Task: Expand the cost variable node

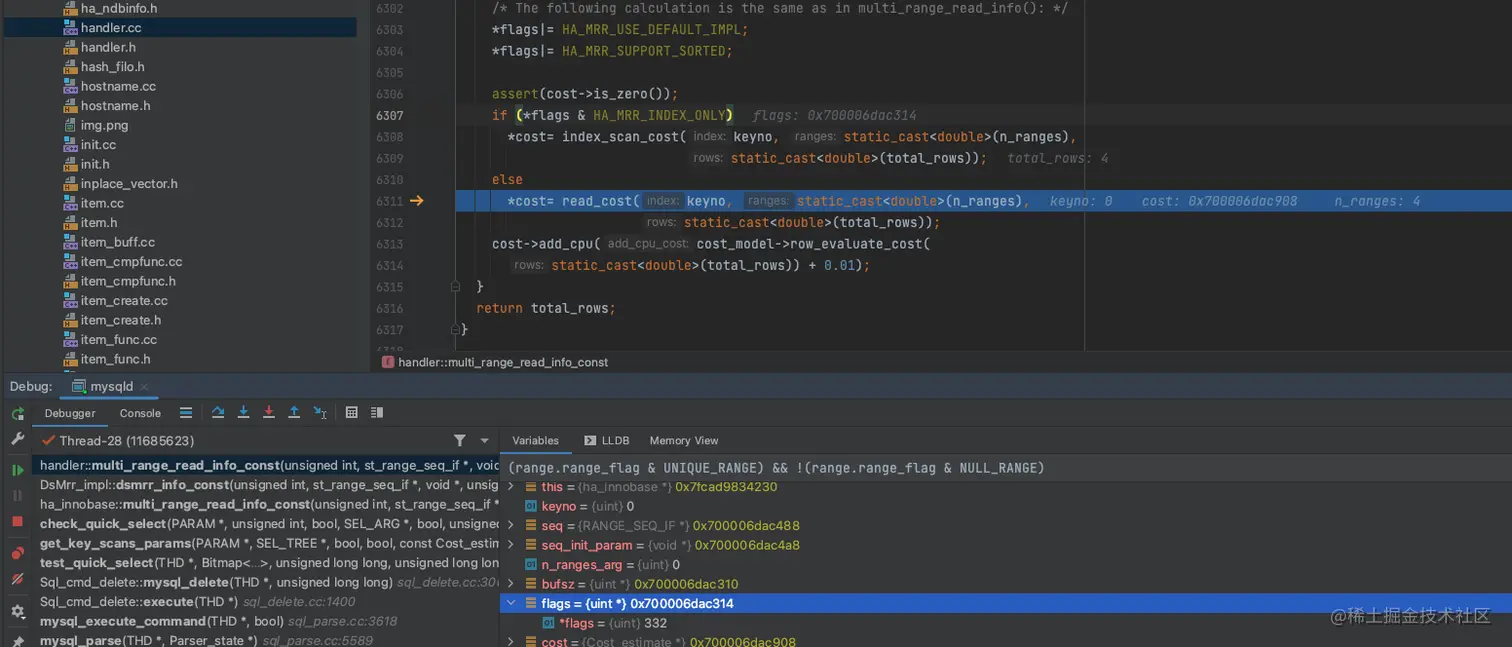Action: (x=511, y=641)
